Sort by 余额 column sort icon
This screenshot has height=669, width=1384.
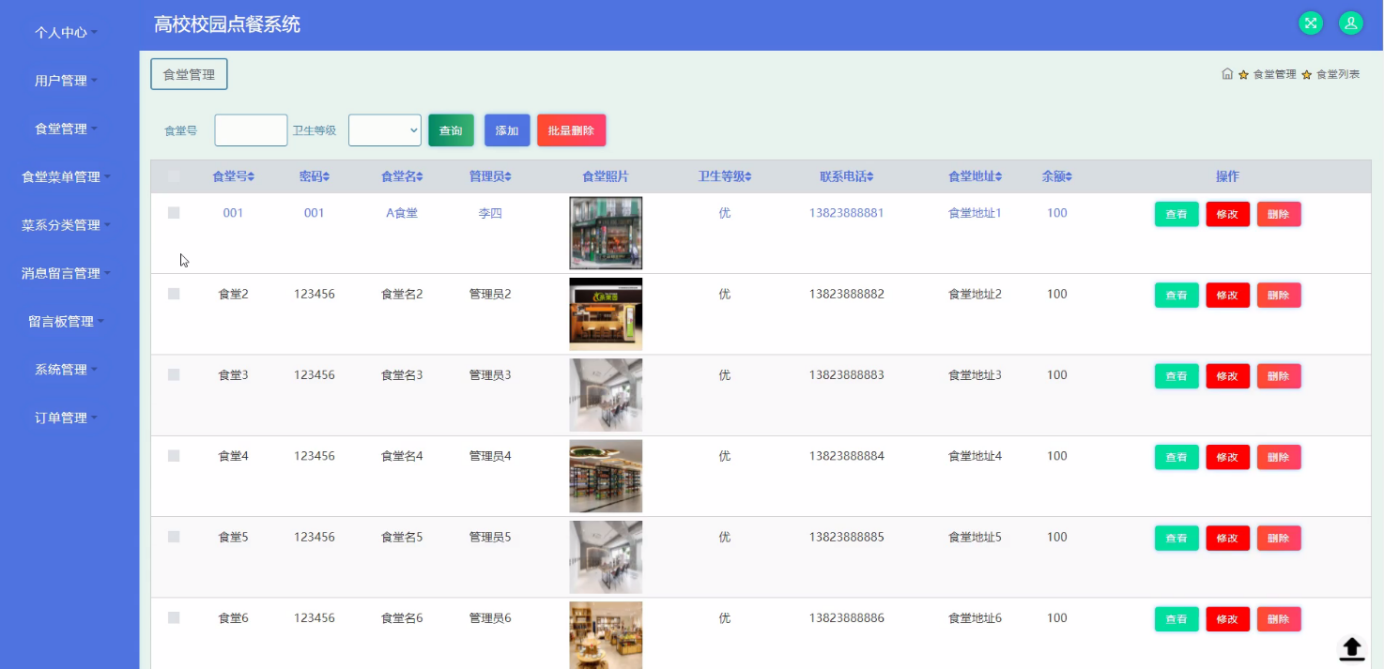pyautogui.click(x=1069, y=177)
